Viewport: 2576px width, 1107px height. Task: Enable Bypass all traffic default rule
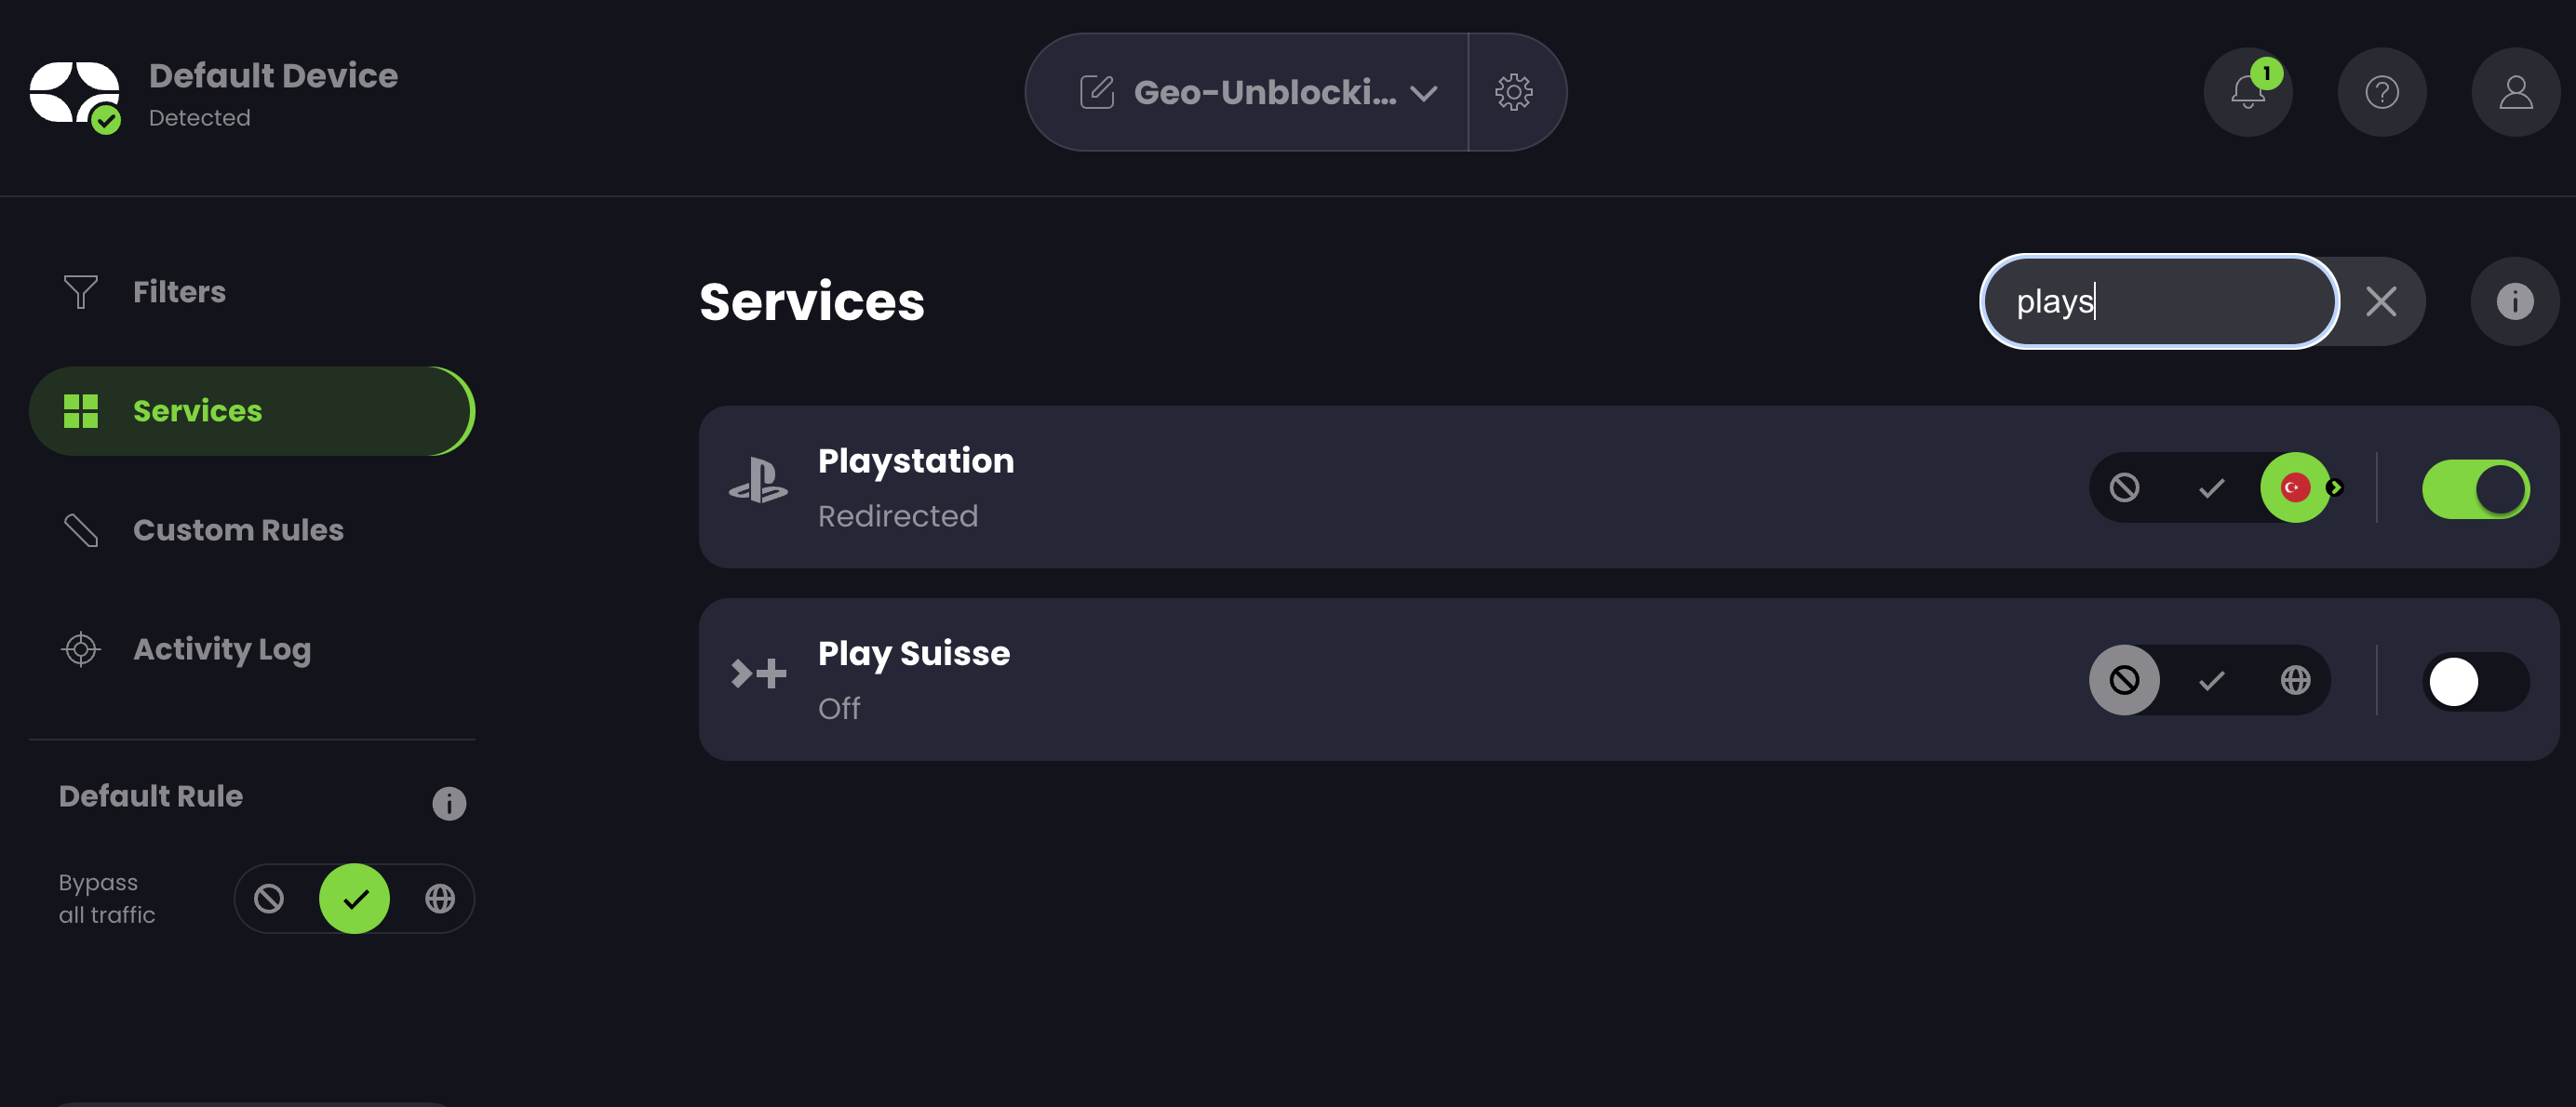pyautogui.click(x=355, y=899)
